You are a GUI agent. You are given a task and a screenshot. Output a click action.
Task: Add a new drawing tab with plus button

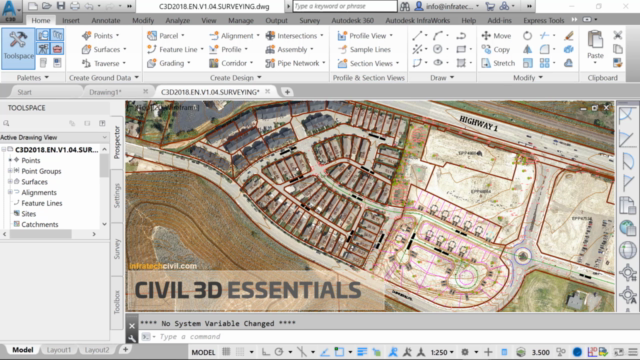[287, 92]
